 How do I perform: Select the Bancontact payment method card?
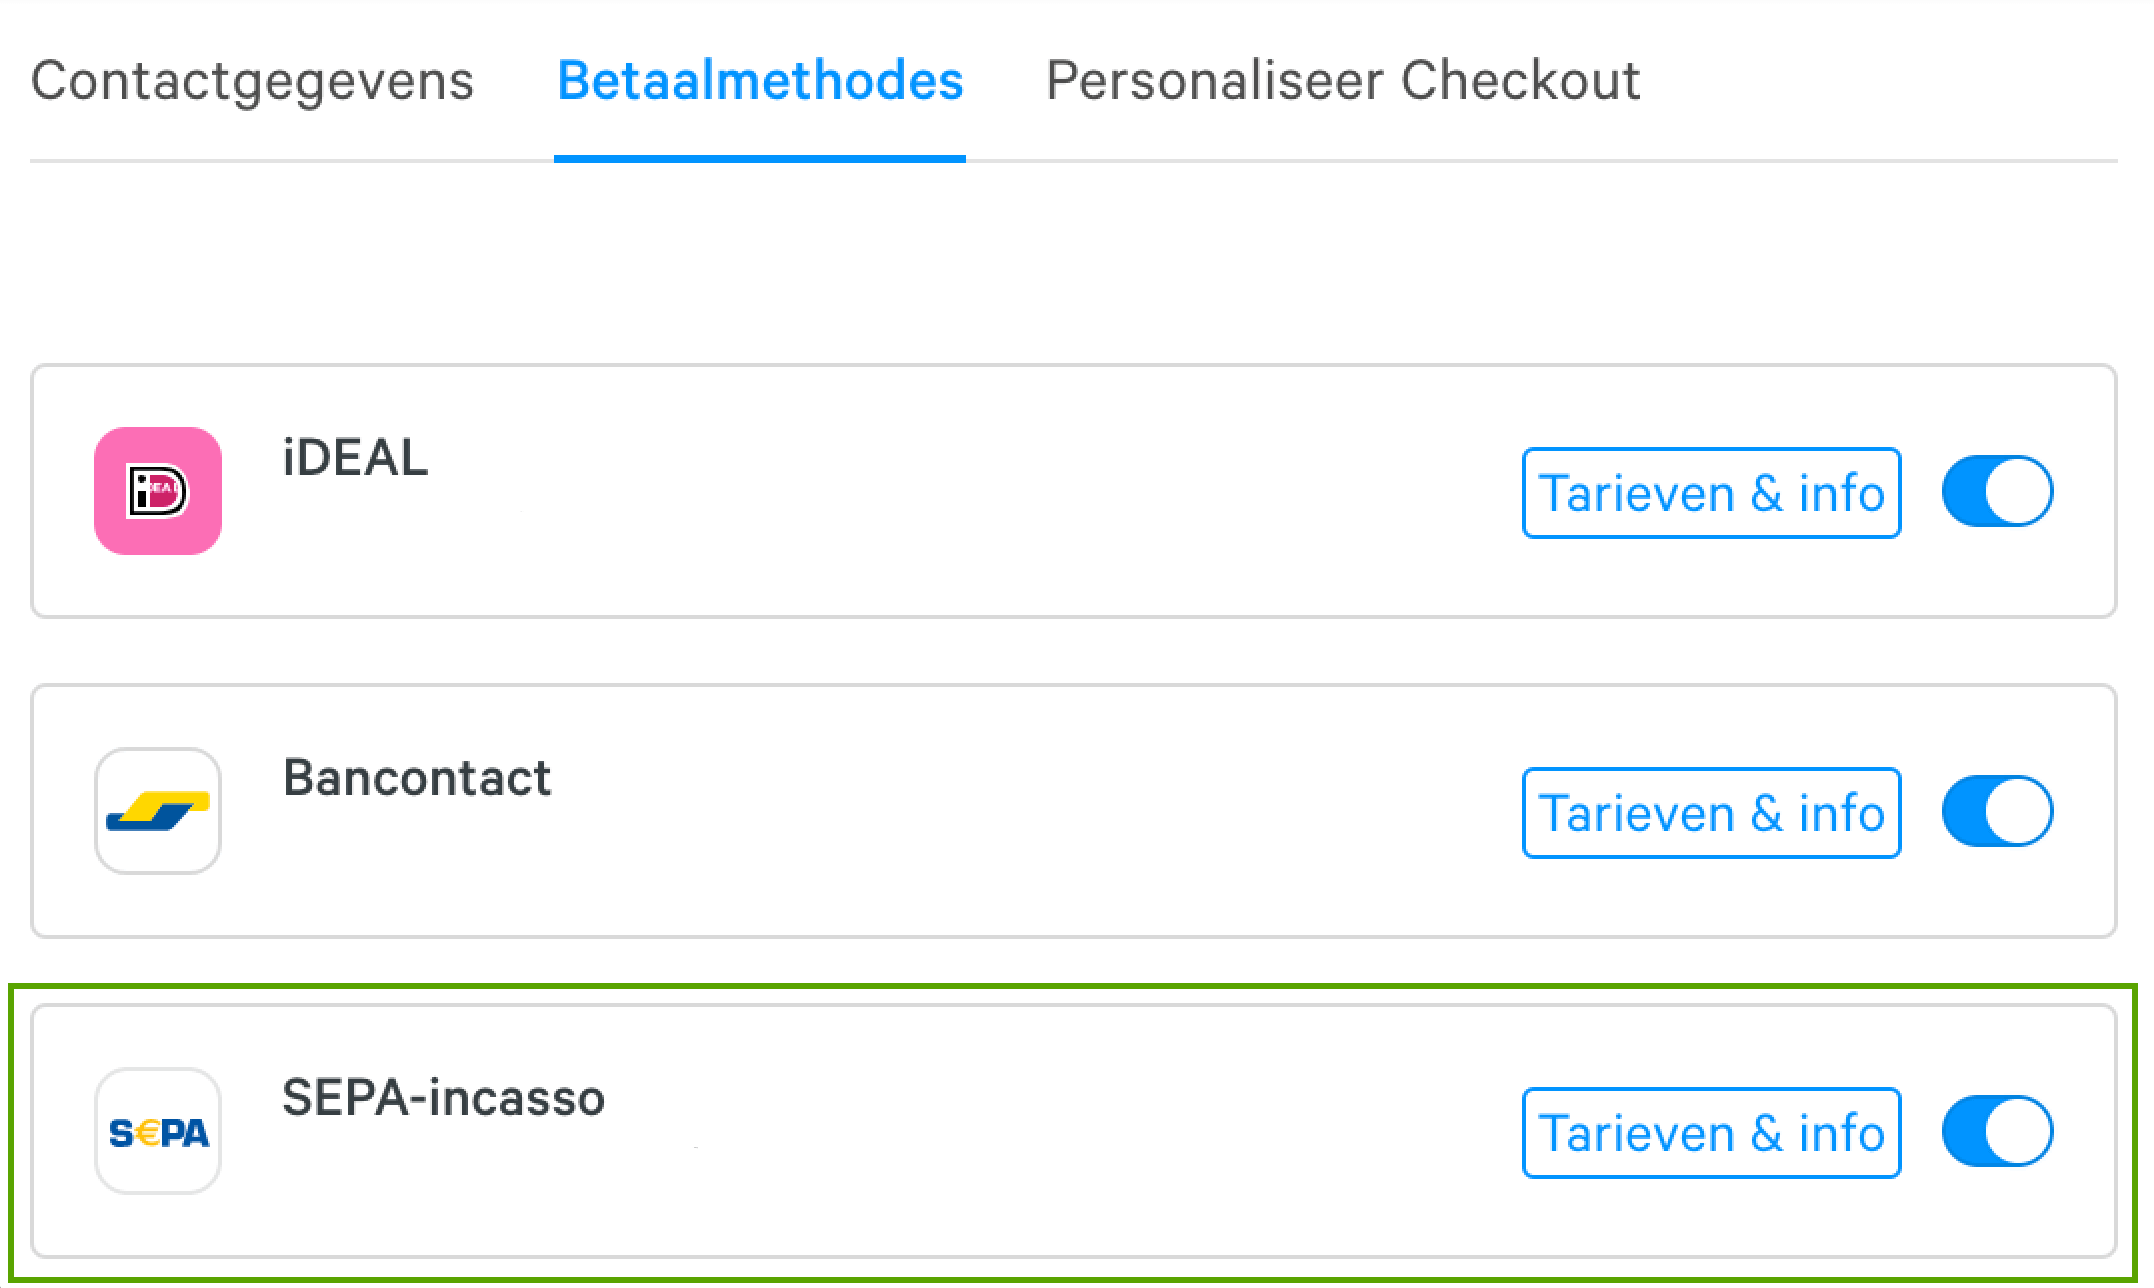(1073, 811)
